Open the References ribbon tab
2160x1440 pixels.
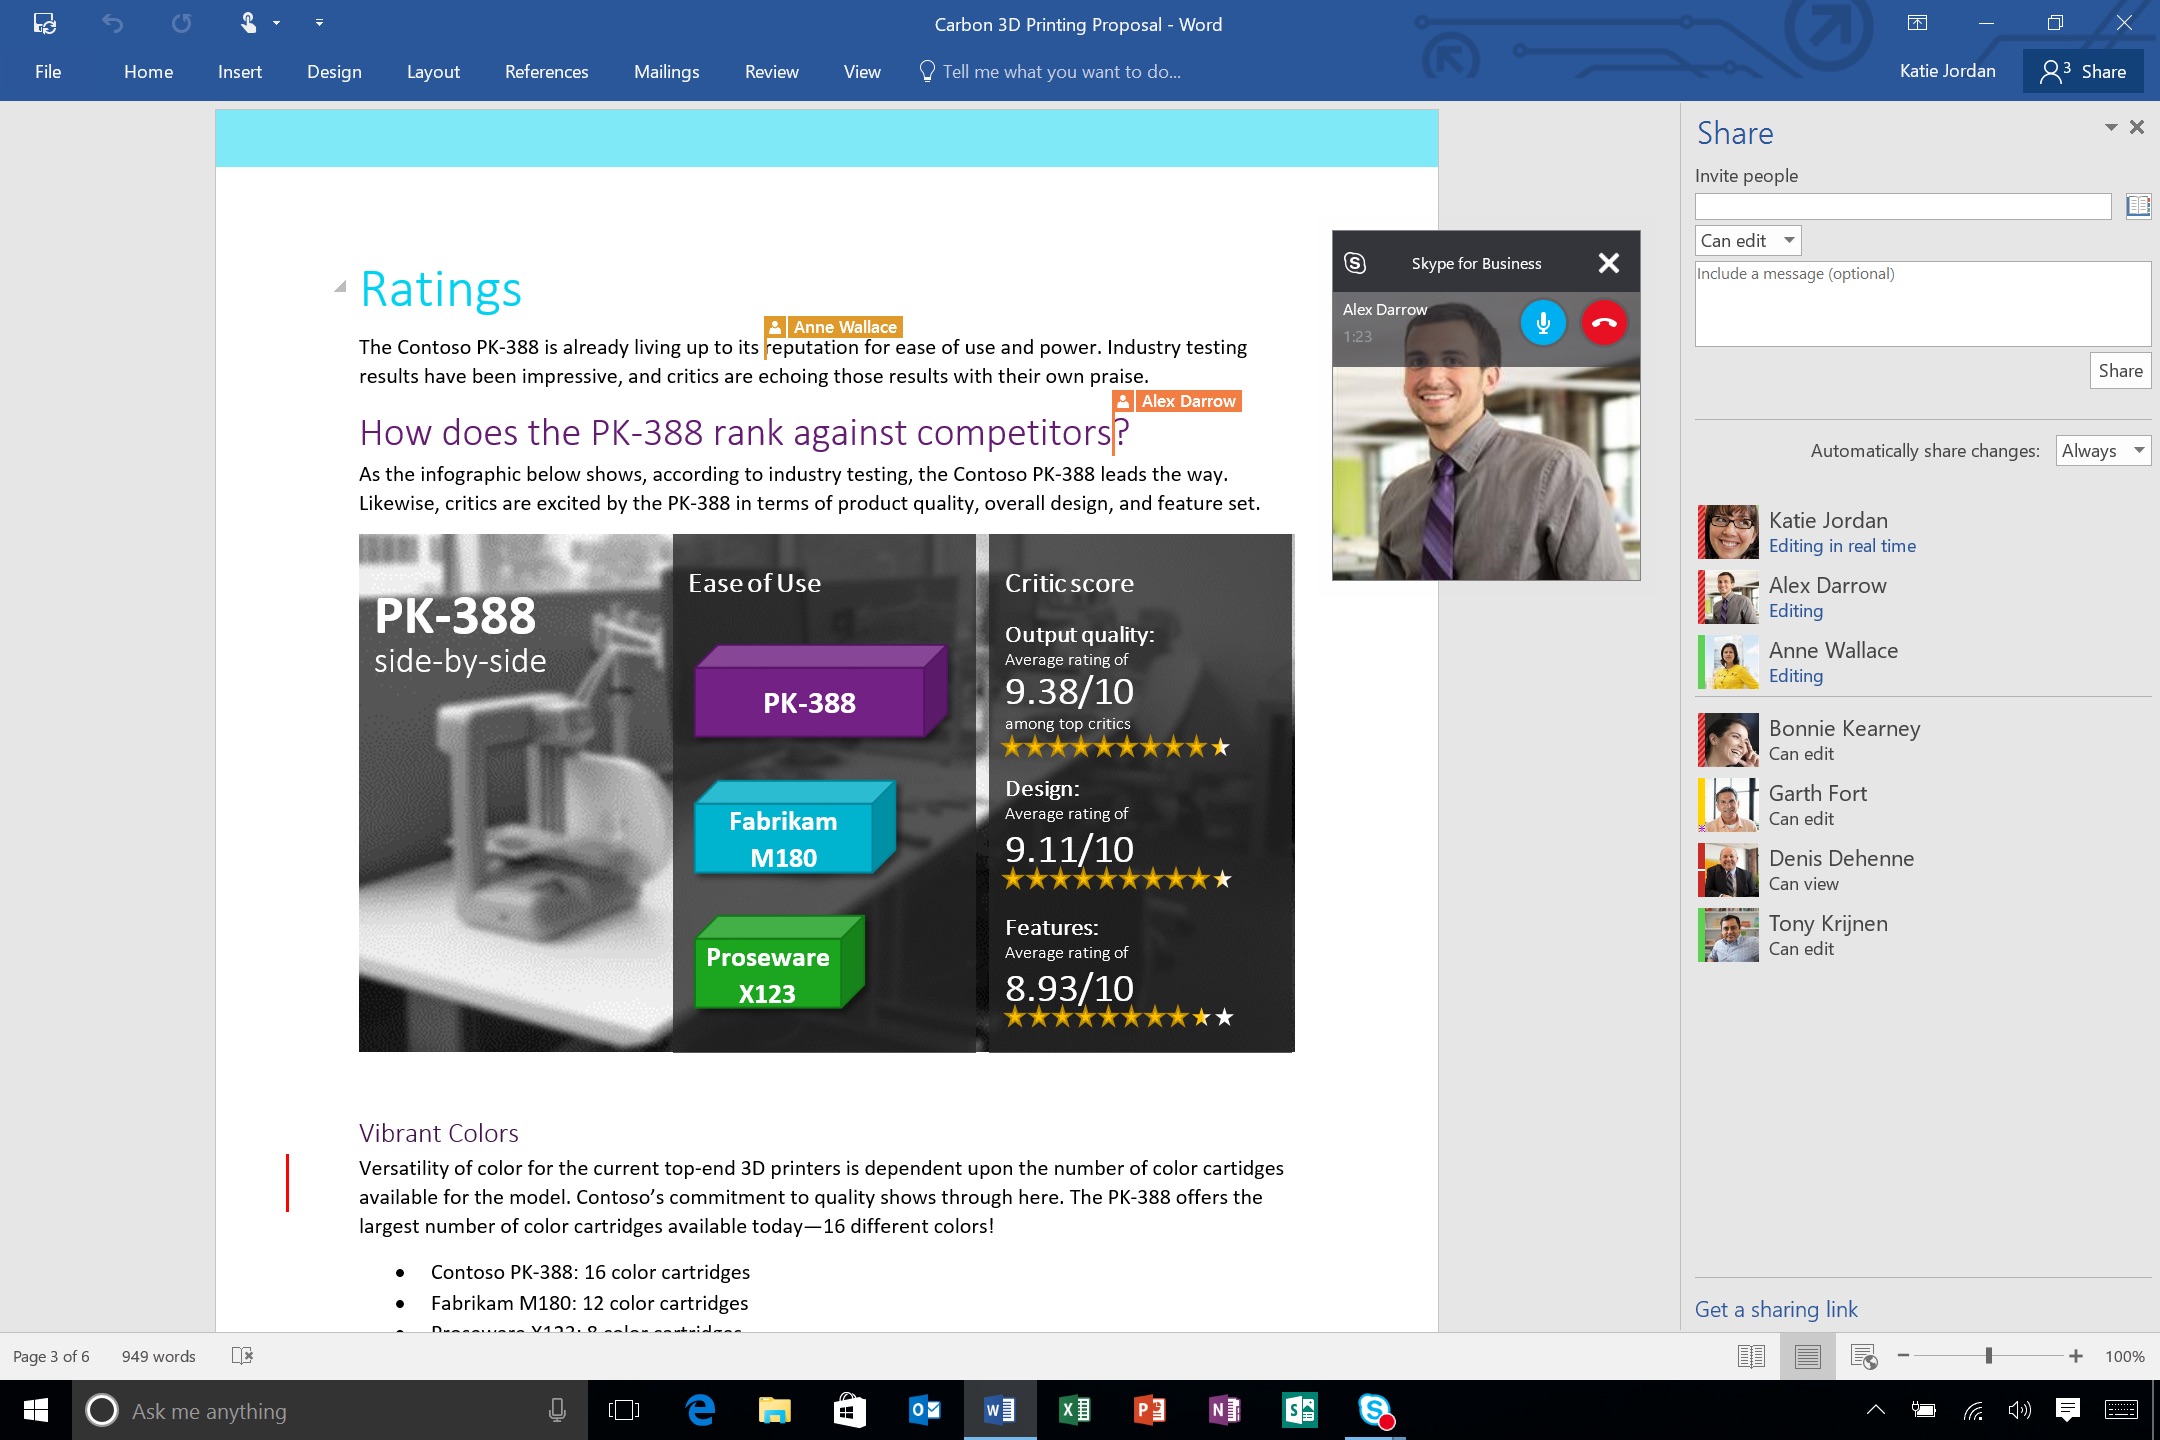tap(545, 71)
